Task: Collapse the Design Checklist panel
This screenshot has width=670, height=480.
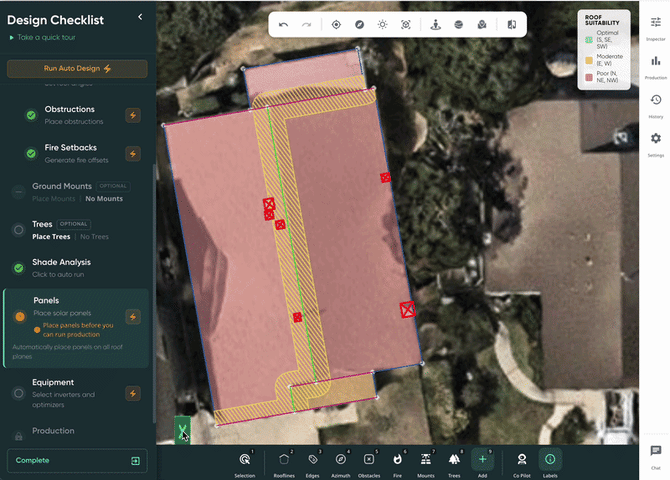Action: coord(140,17)
